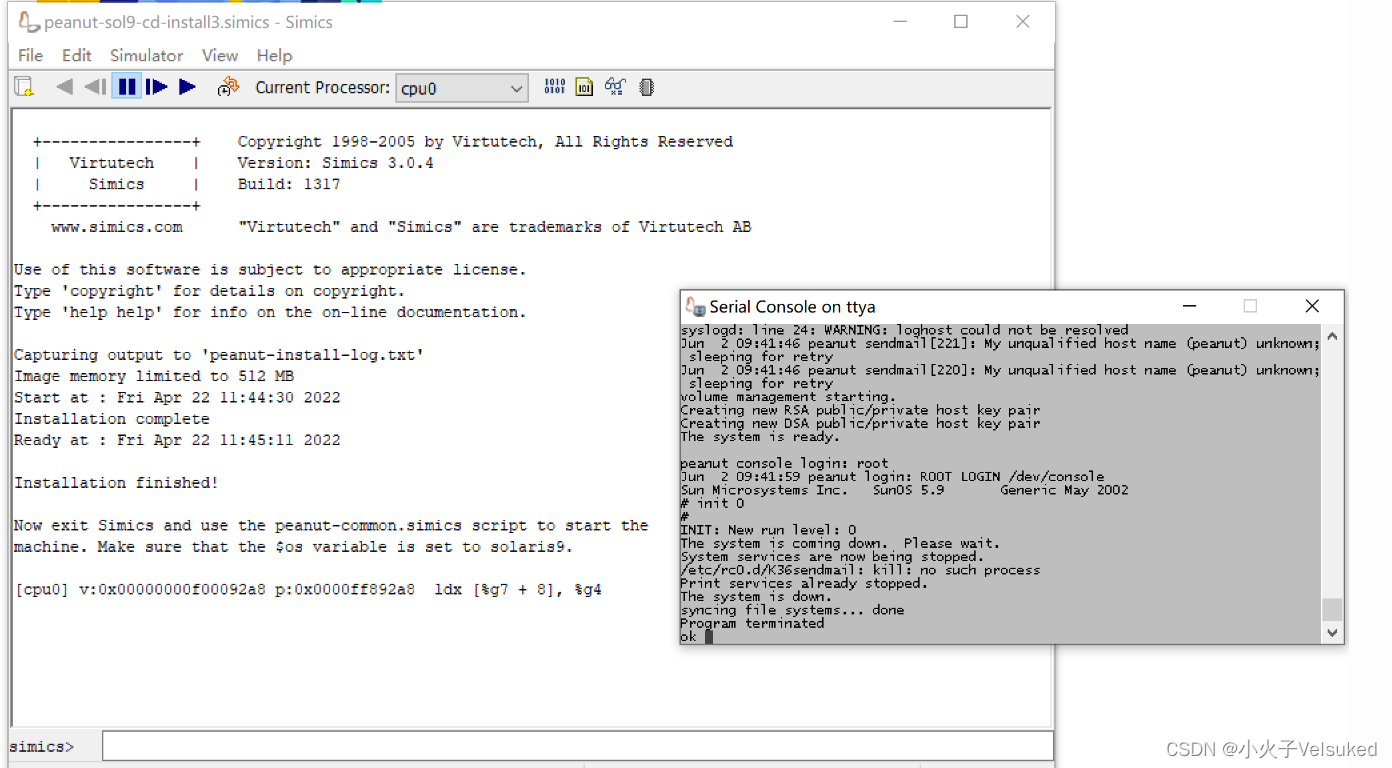Click the scroll-down arrow in Serial Console
The width and height of the screenshot is (1392, 768).
tap(1331, 632)
